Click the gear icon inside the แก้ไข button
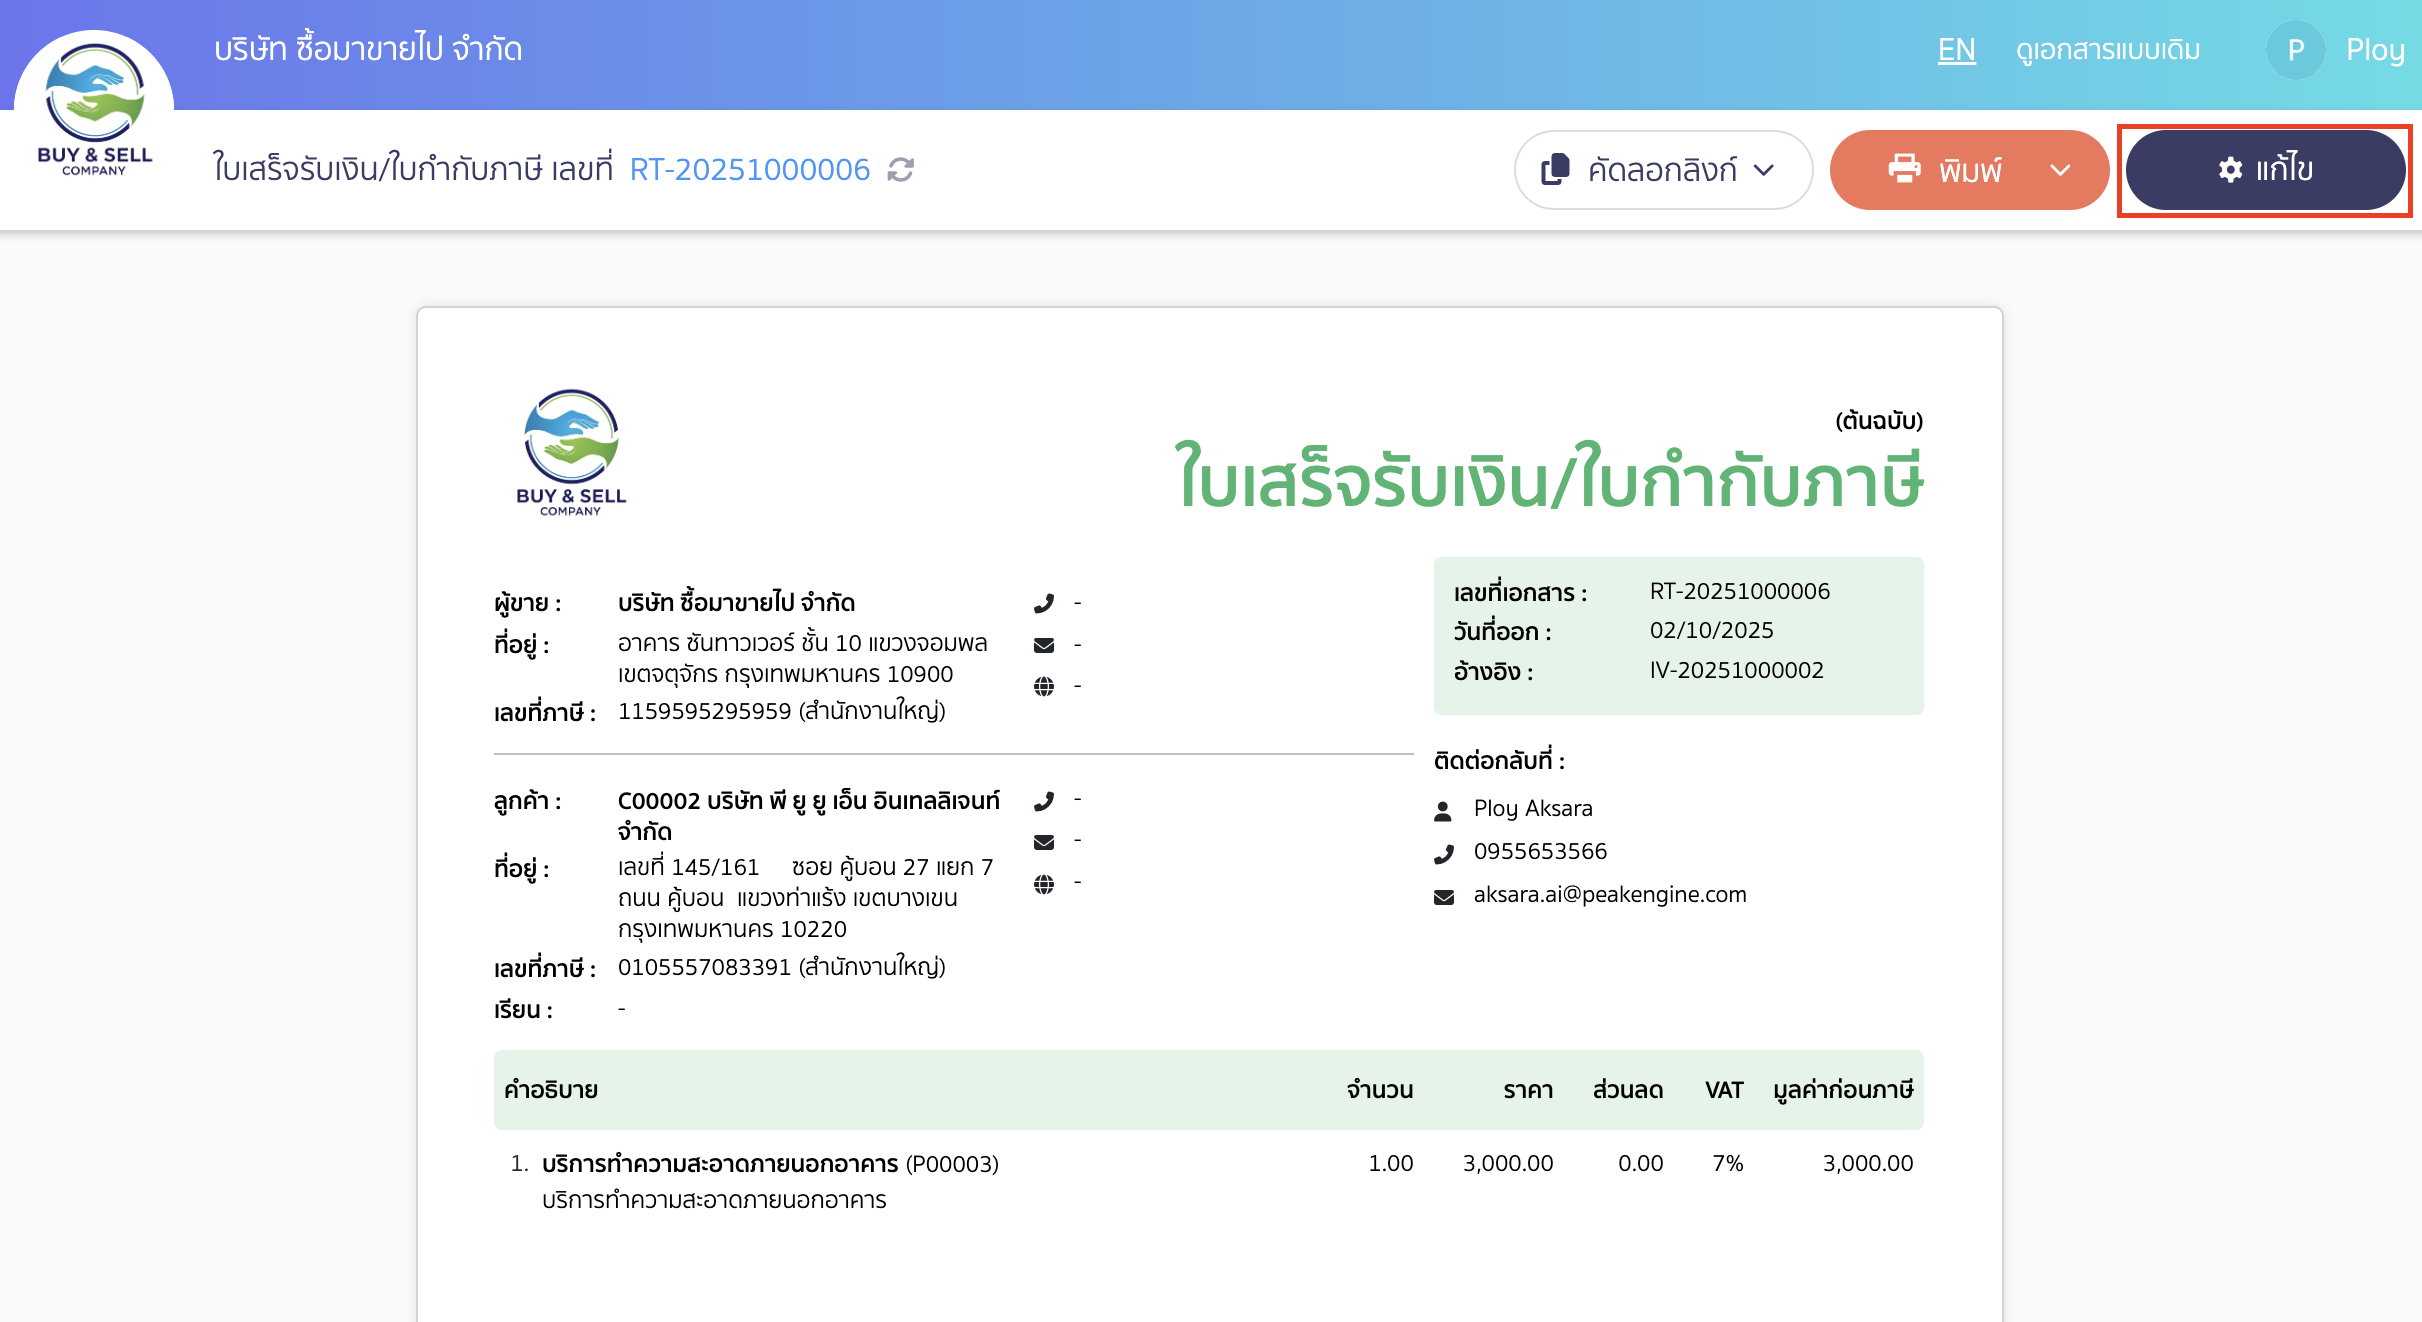This screenshot has height=1322, width=2422. click(x=2228, y=170)
